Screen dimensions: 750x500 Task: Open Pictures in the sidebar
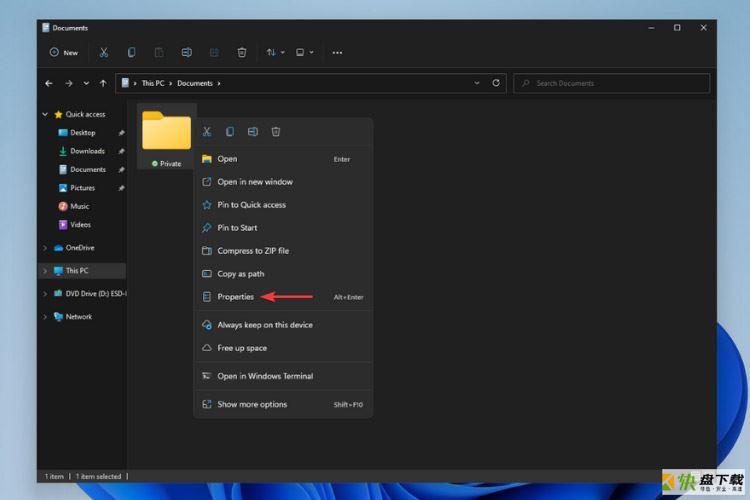[x=82, y=188]
